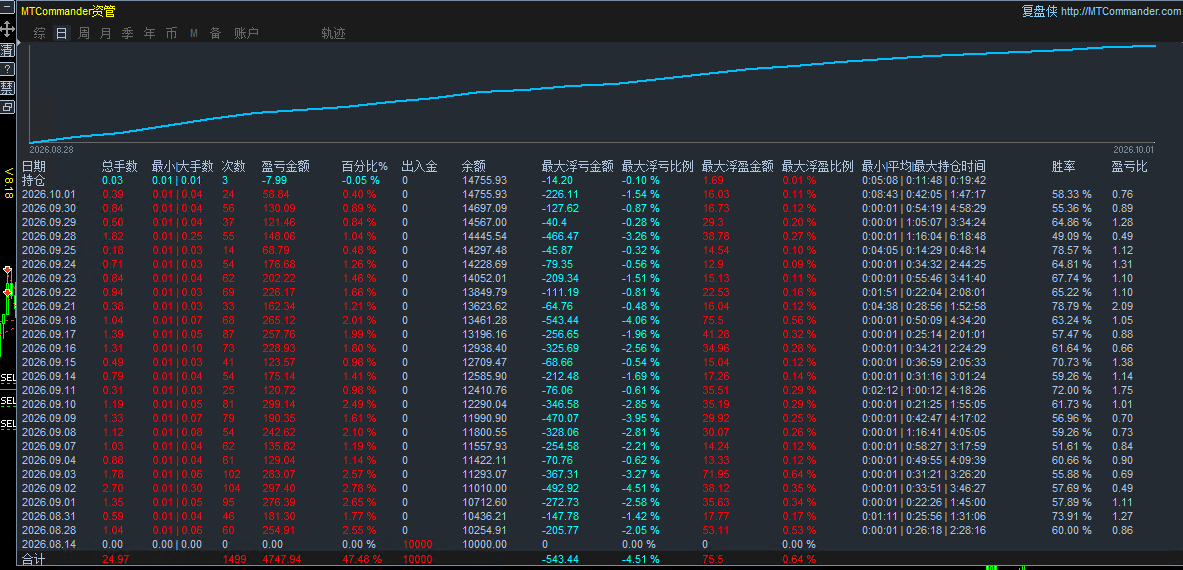Screen dimensions: 1183x570
Task: Click chart end date label 2026.10.01
Action: (x=1134, y=149)
